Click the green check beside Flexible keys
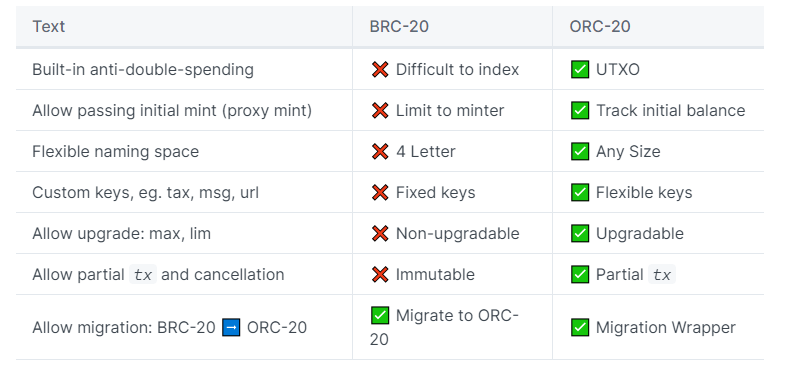The width and height of the screenshot is (804, 381). click(x=580, y=192)
